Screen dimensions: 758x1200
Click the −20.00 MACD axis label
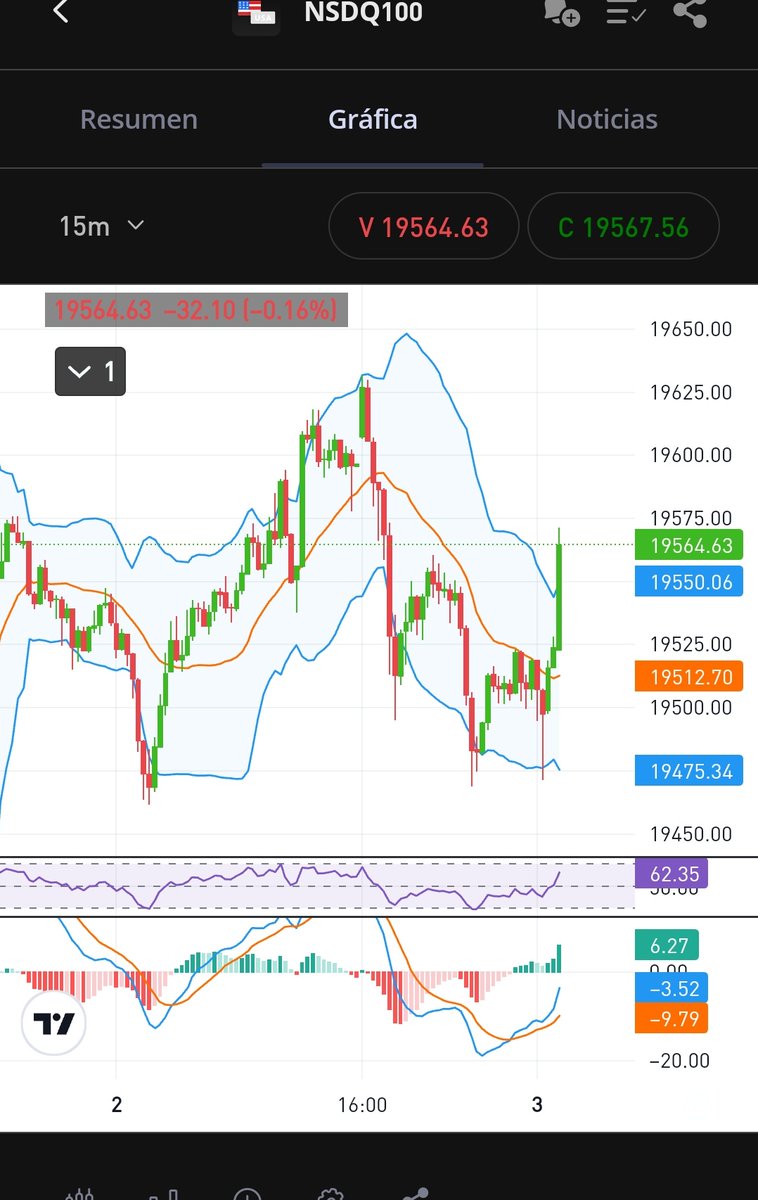(679, 1061)
